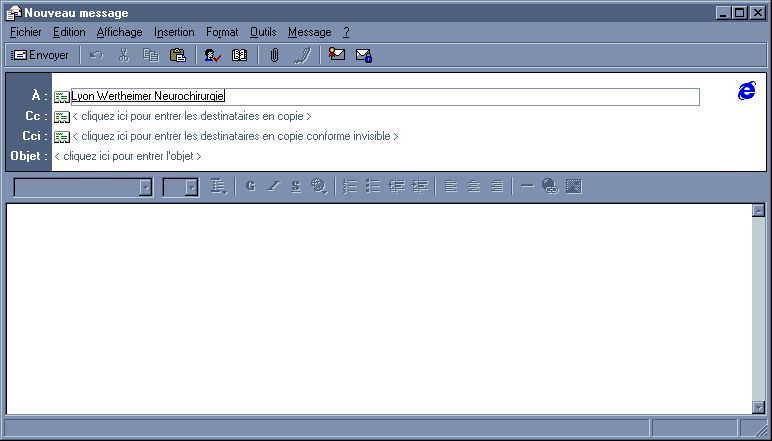Expand the font size dropdown

(x=192, y=187)
